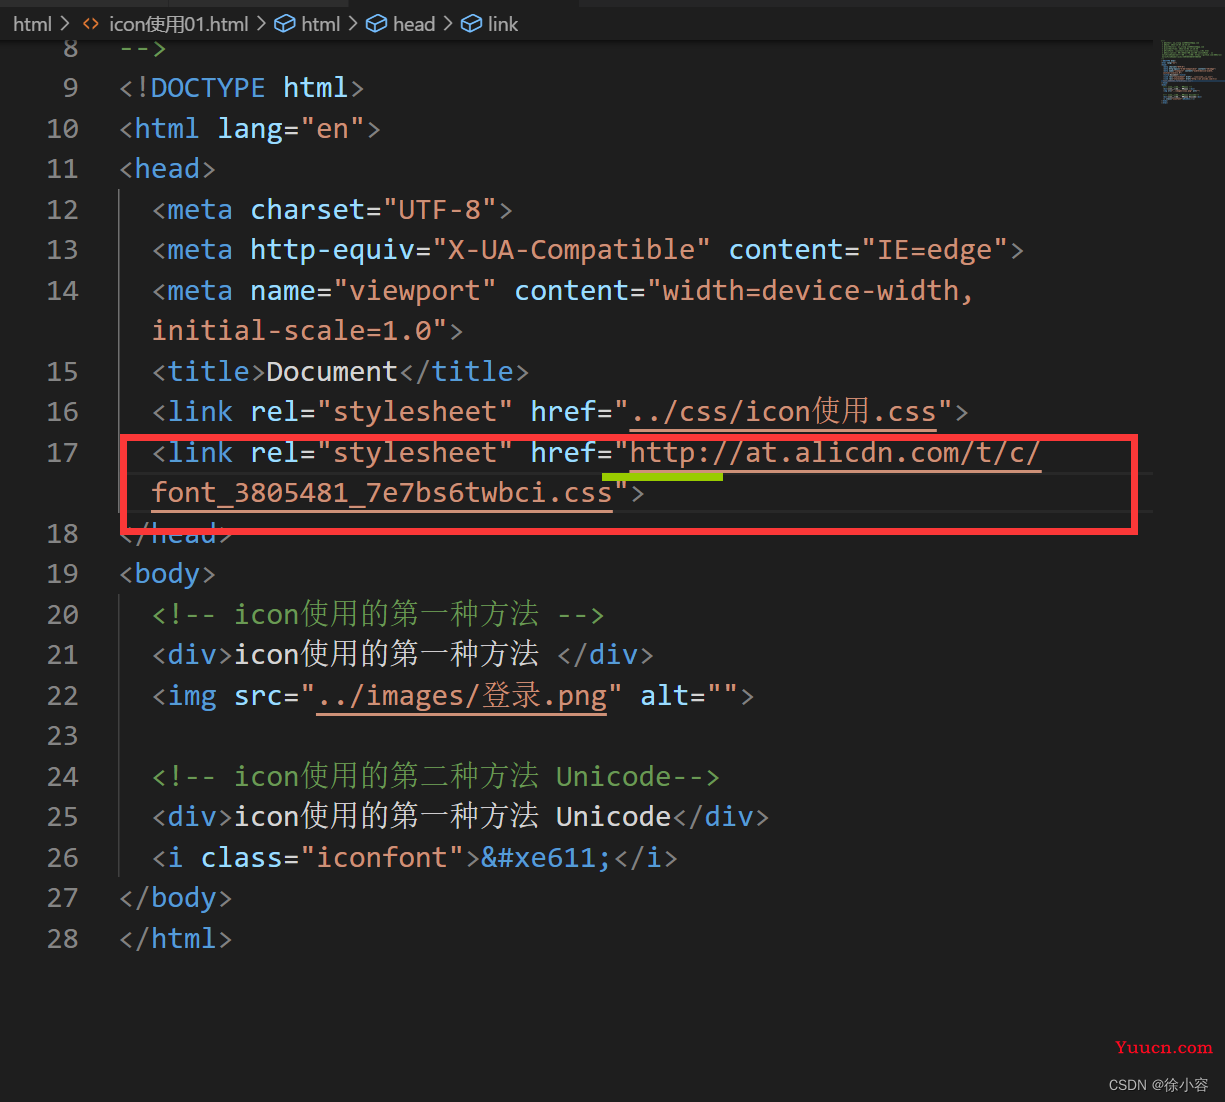The height and width of the screenshot is (1102, 1225).
Task: Place cursor on the &#xe611; entity
Action: pyautogui.click(x=545, y=858)
